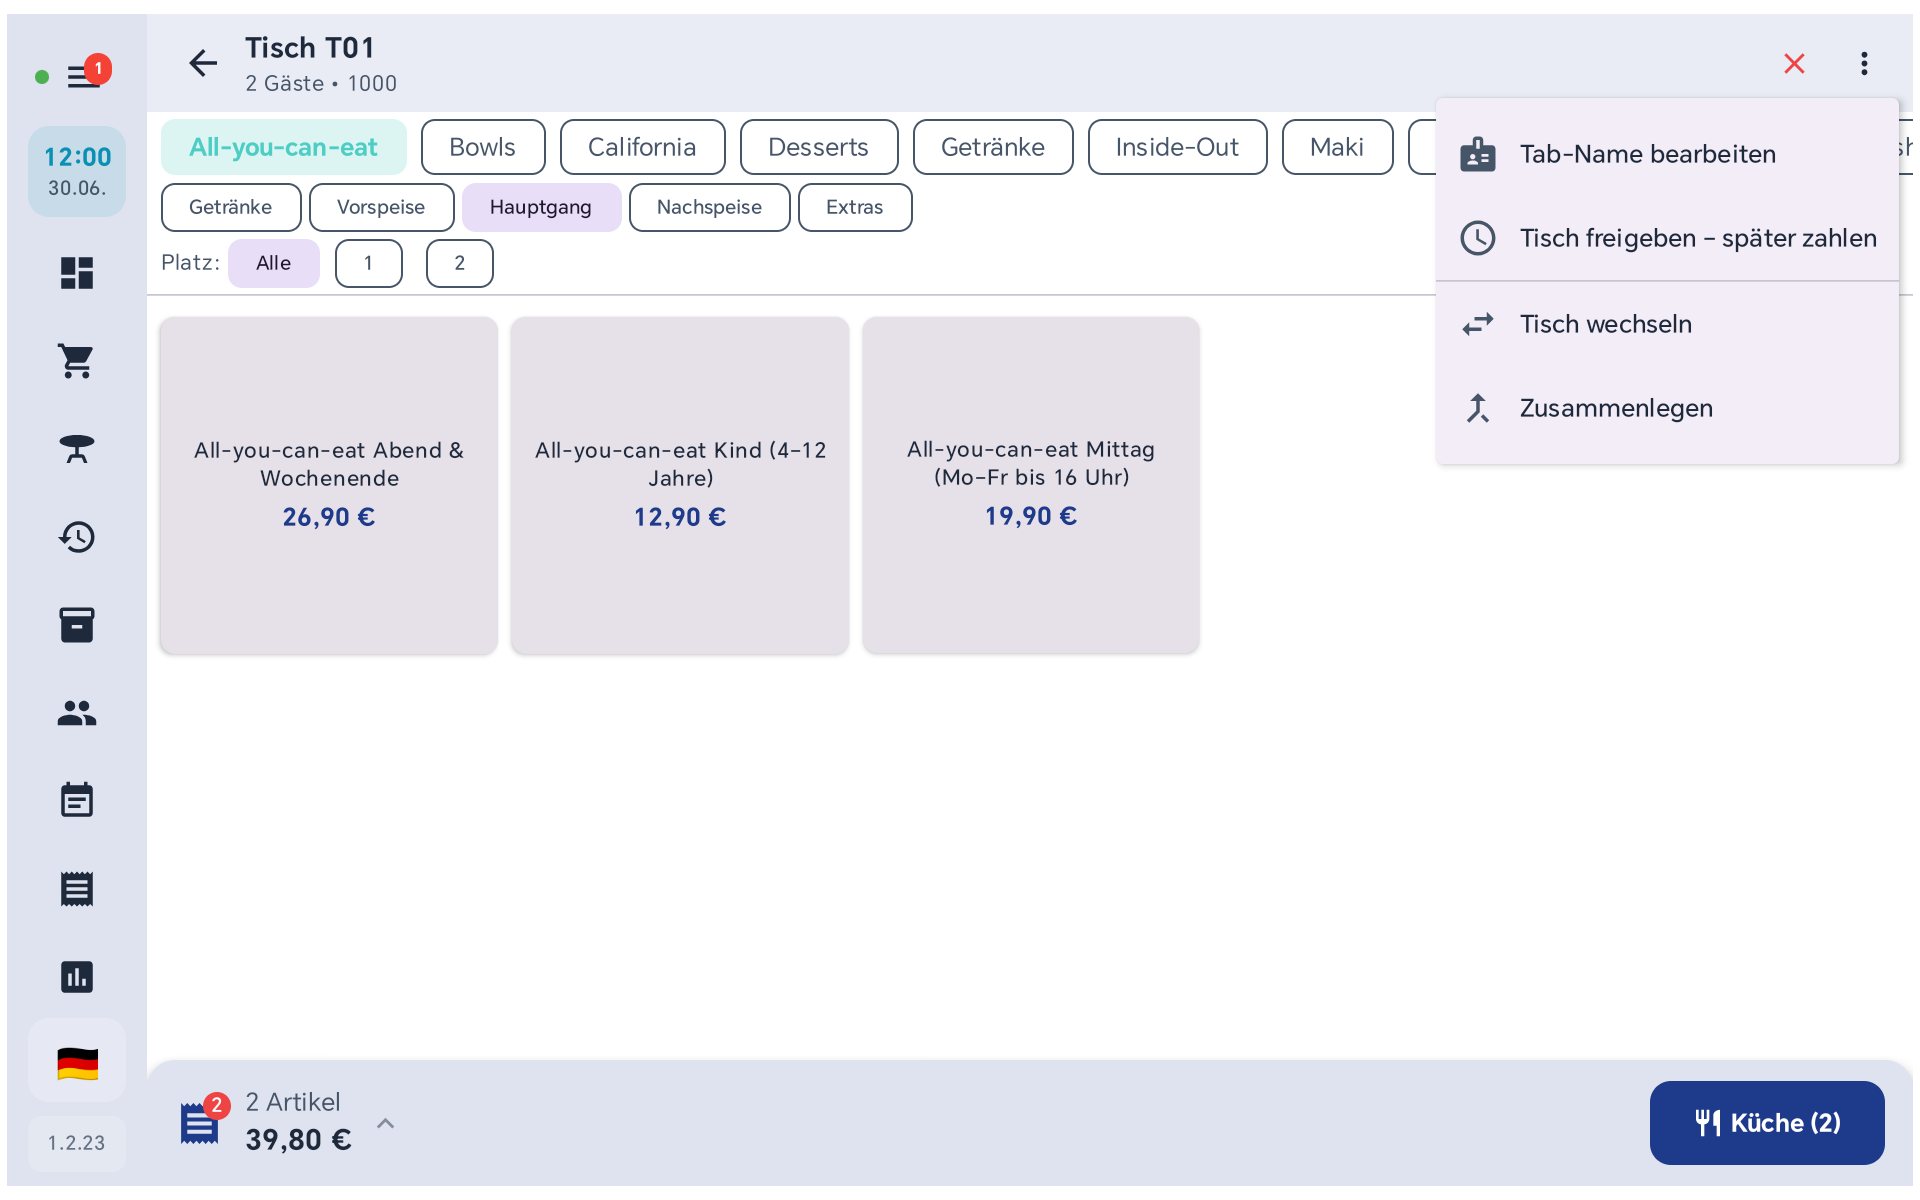Select Tisch wechseln menu entry
This screenshot has height=1200, width=1920.
[x=1667, y=324]
